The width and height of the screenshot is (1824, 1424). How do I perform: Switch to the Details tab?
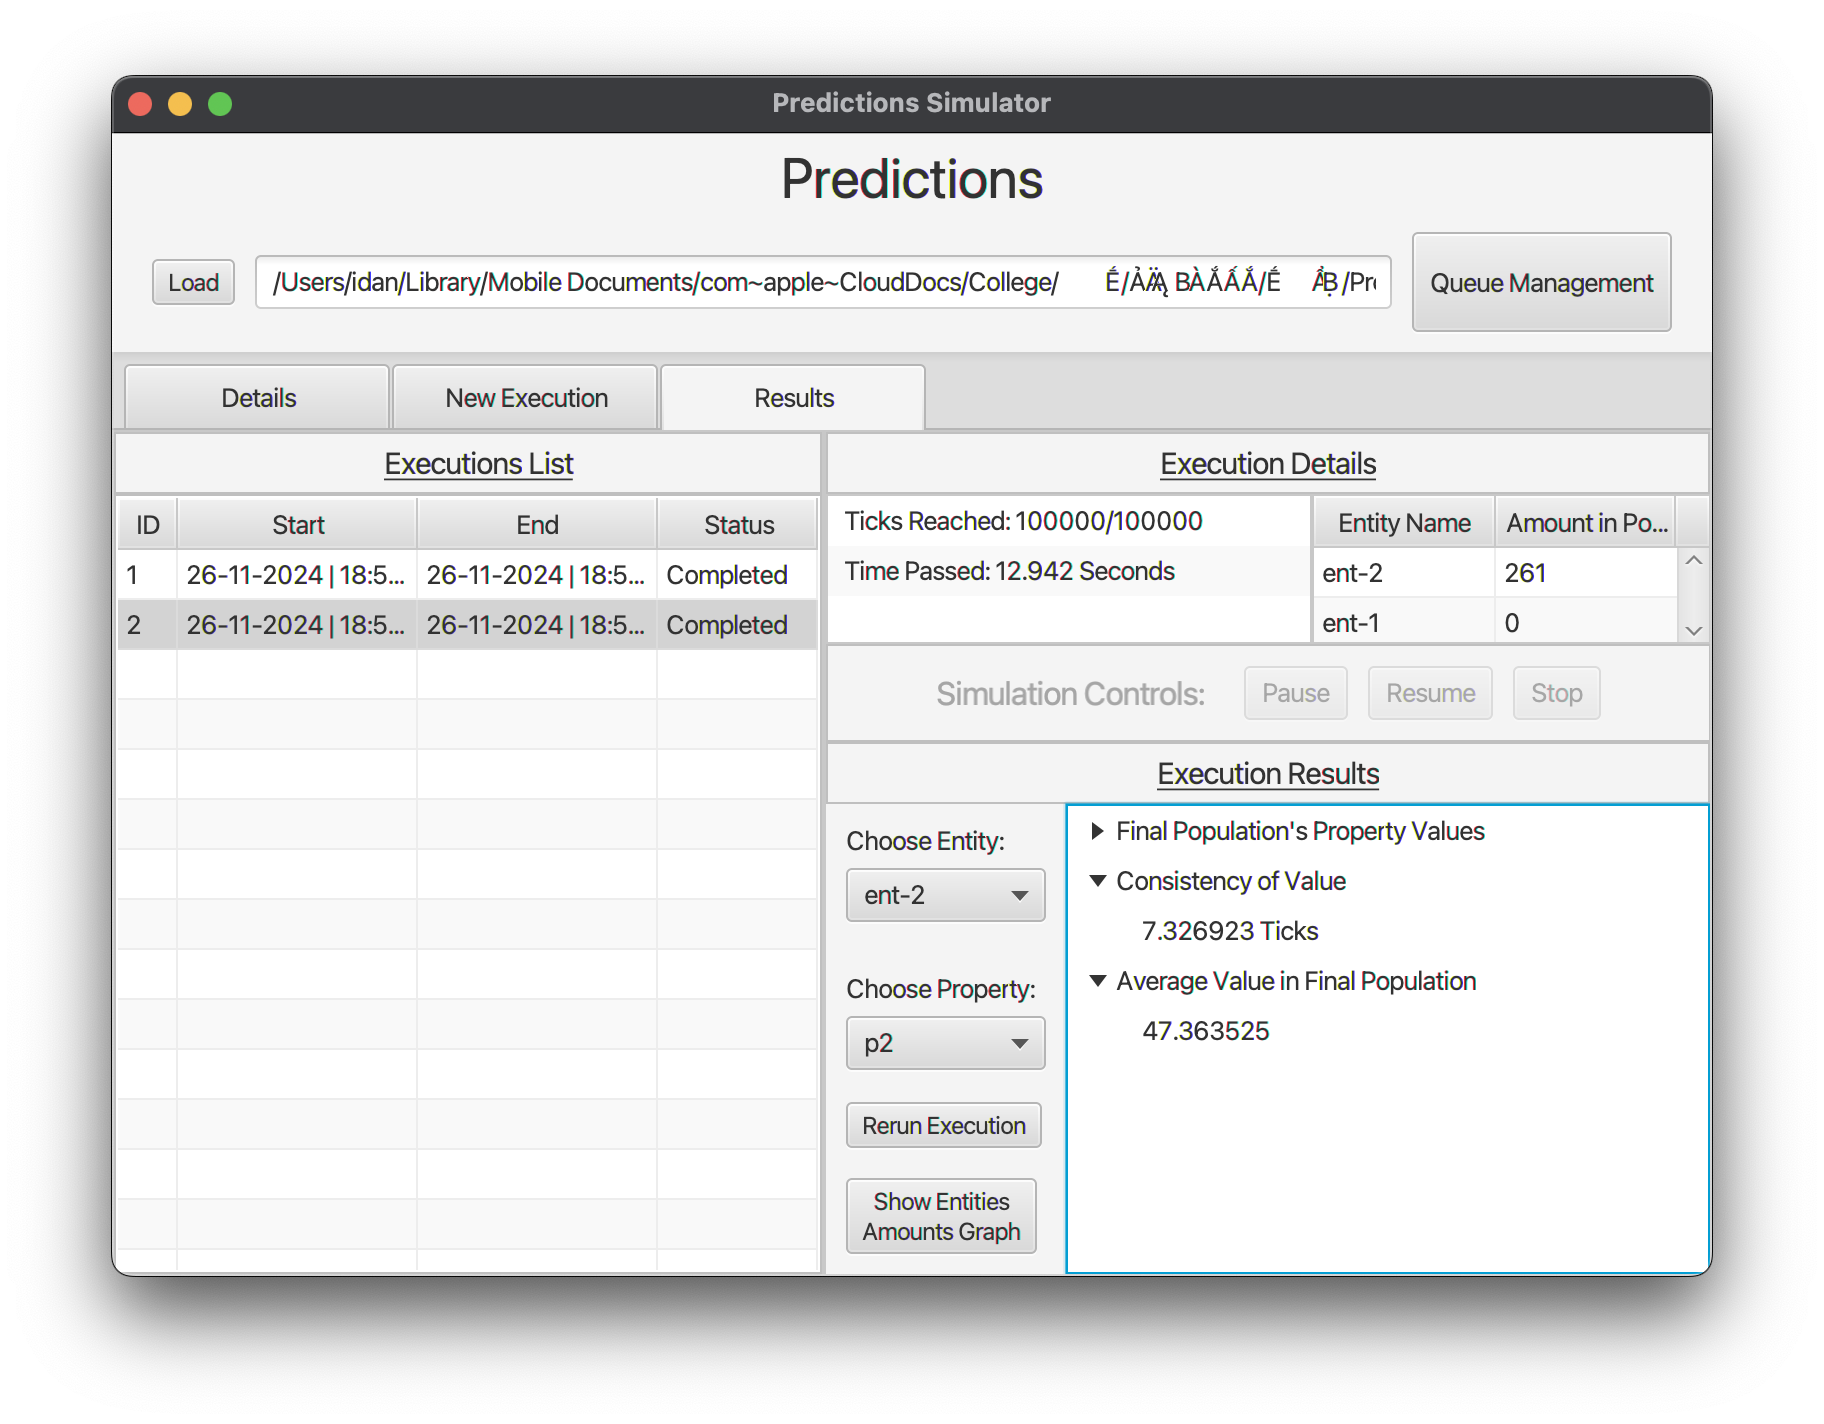(x=257, y=397)
